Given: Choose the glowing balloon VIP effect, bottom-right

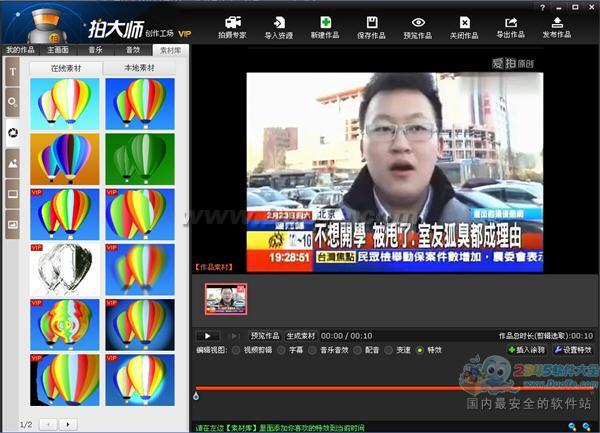Looking at the screenshot, I should 140,380.
